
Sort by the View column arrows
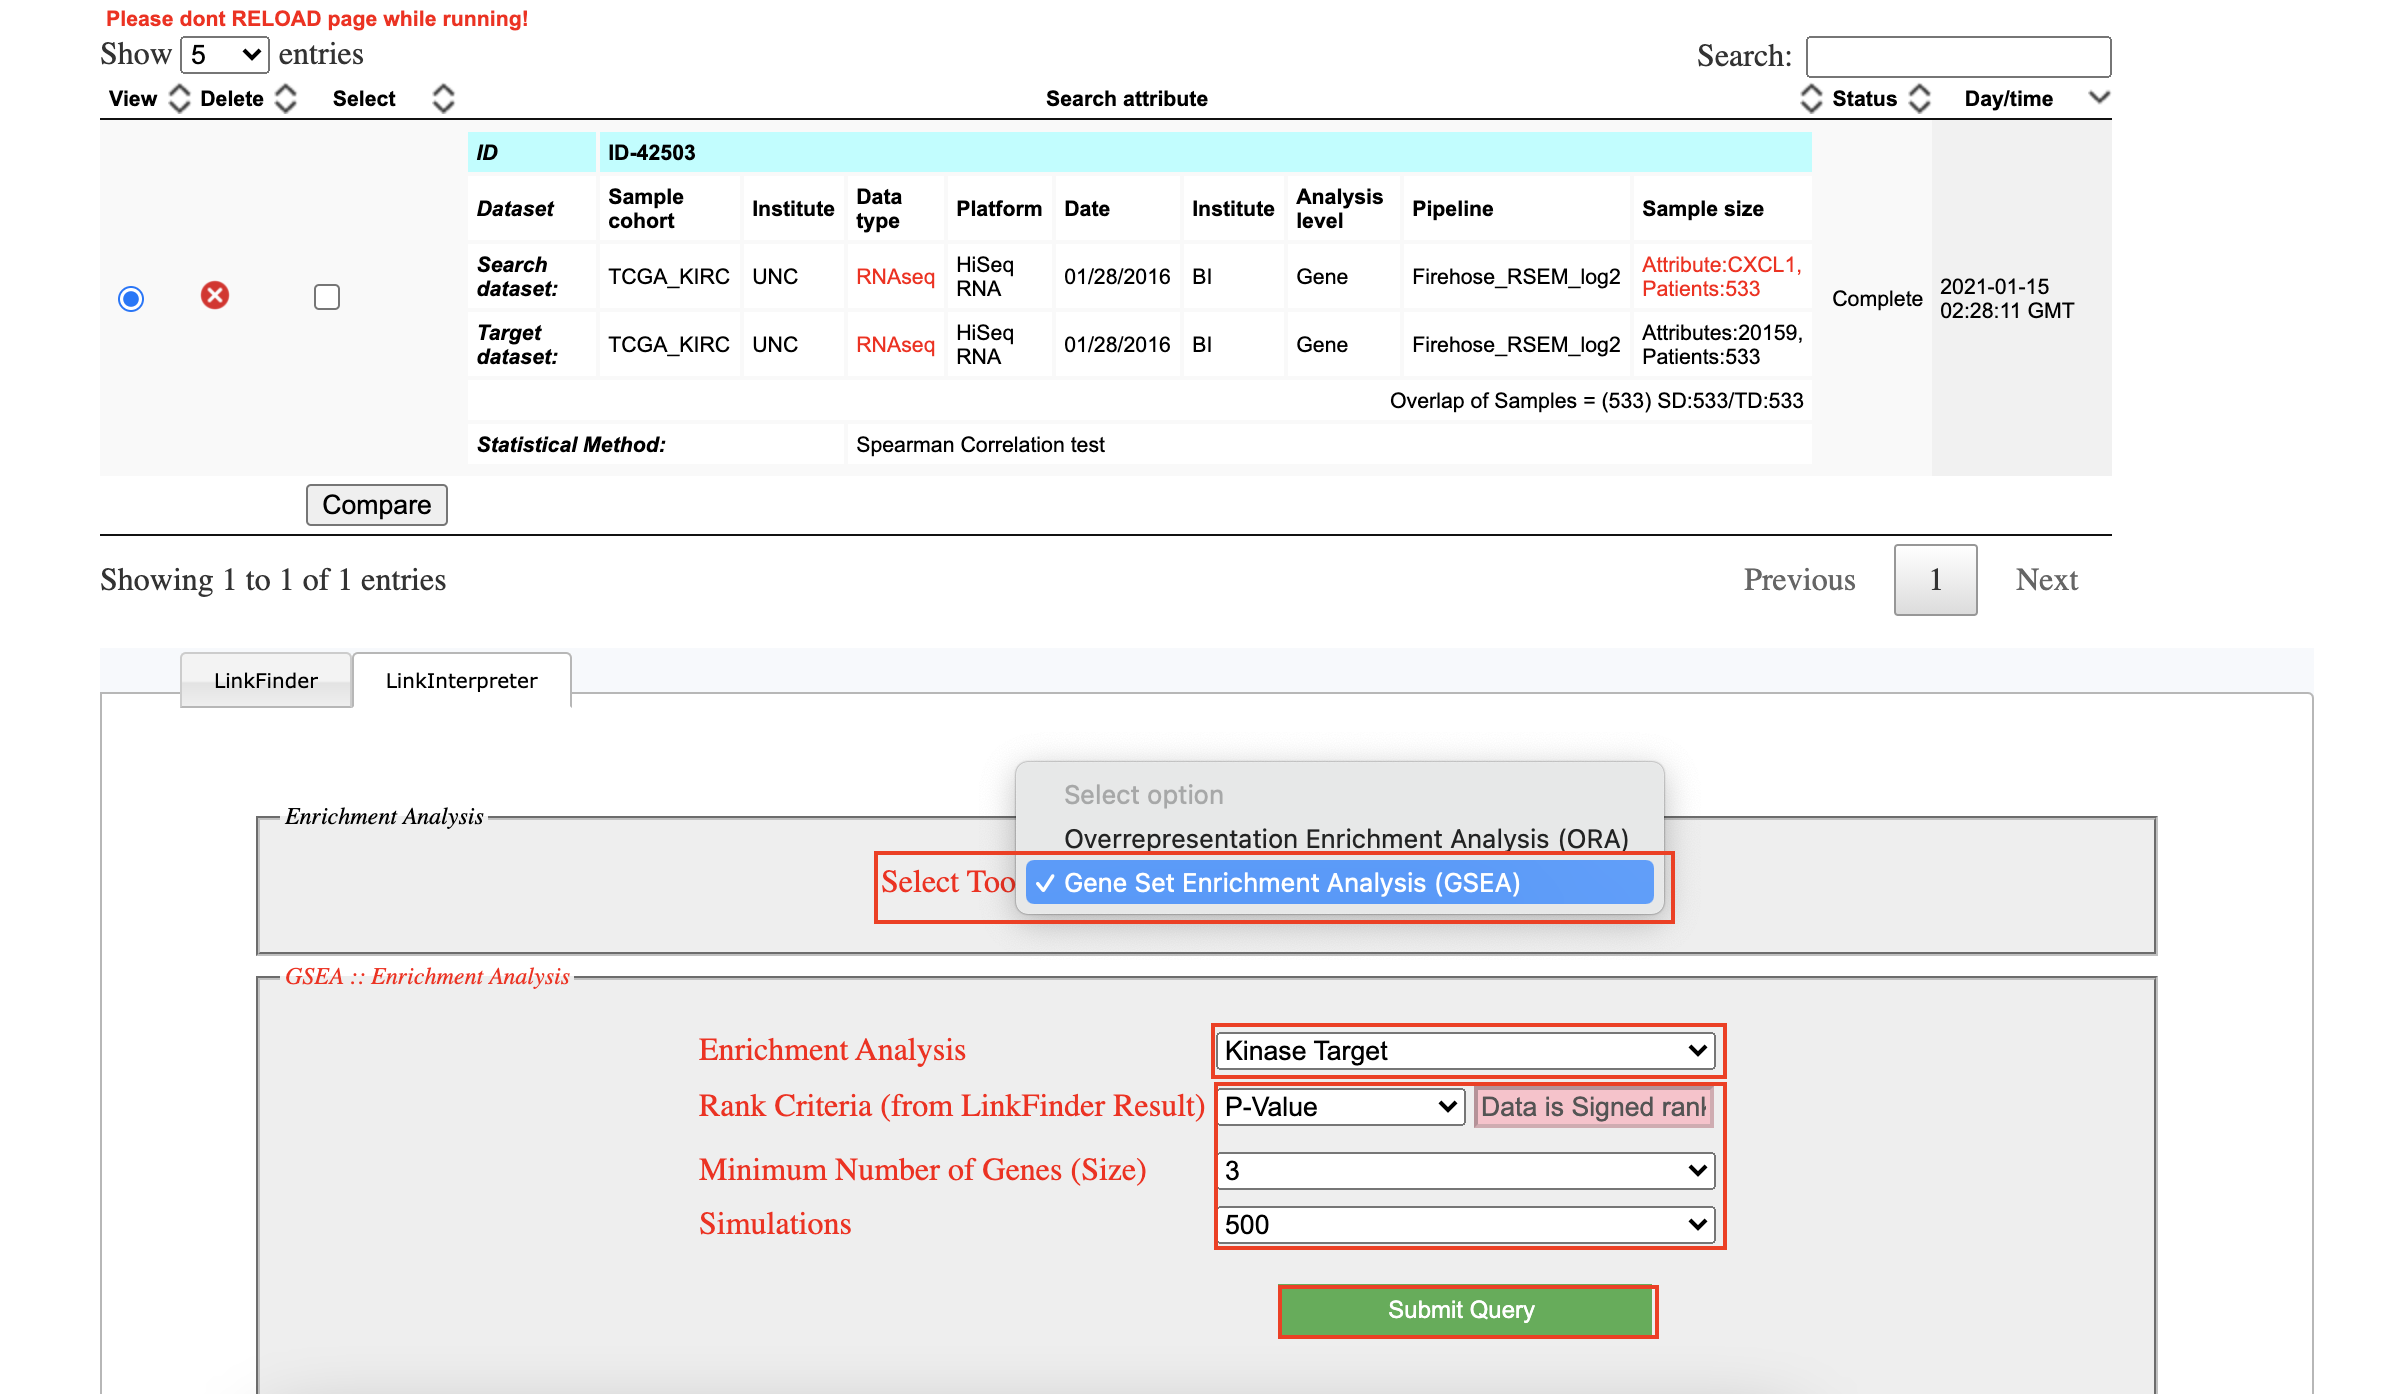click(x=180, y=98)
